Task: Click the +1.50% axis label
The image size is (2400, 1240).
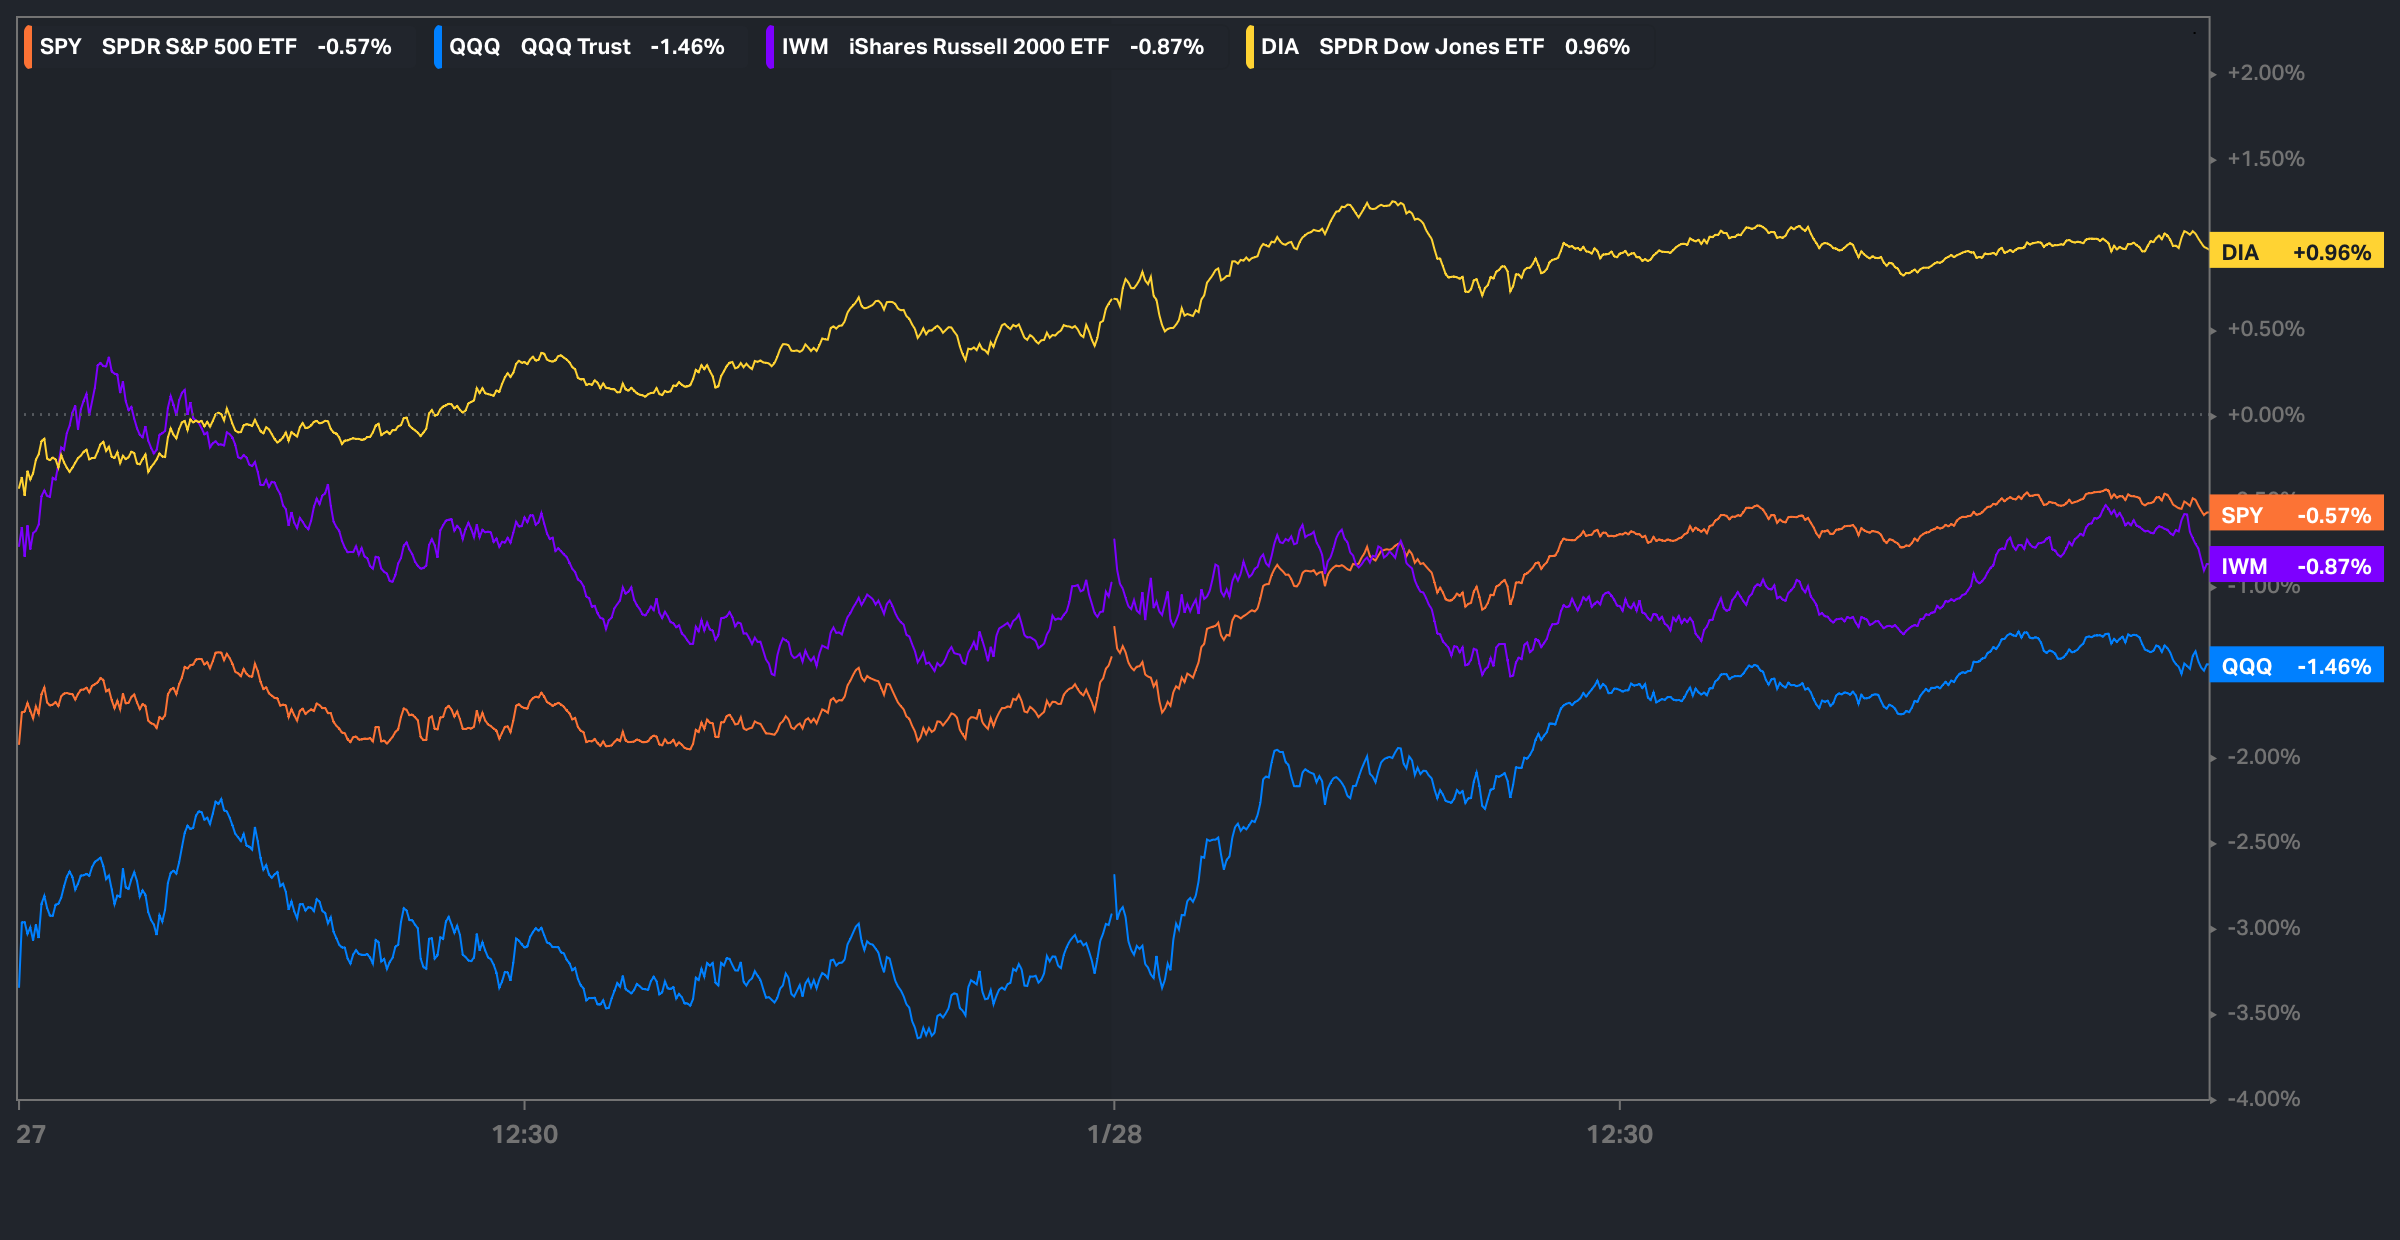Action: click(2266, 159)
